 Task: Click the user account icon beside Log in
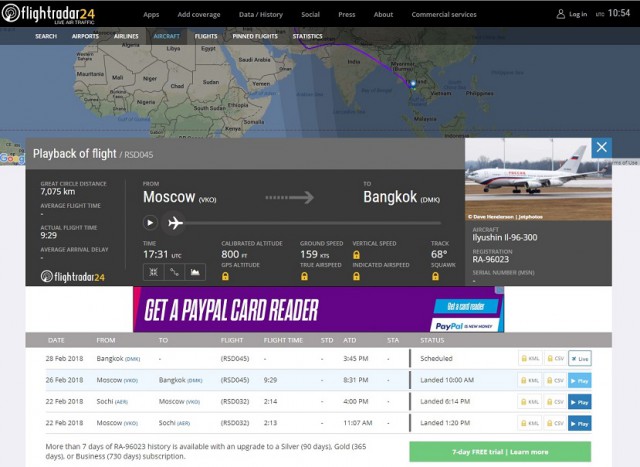point(561,14)
